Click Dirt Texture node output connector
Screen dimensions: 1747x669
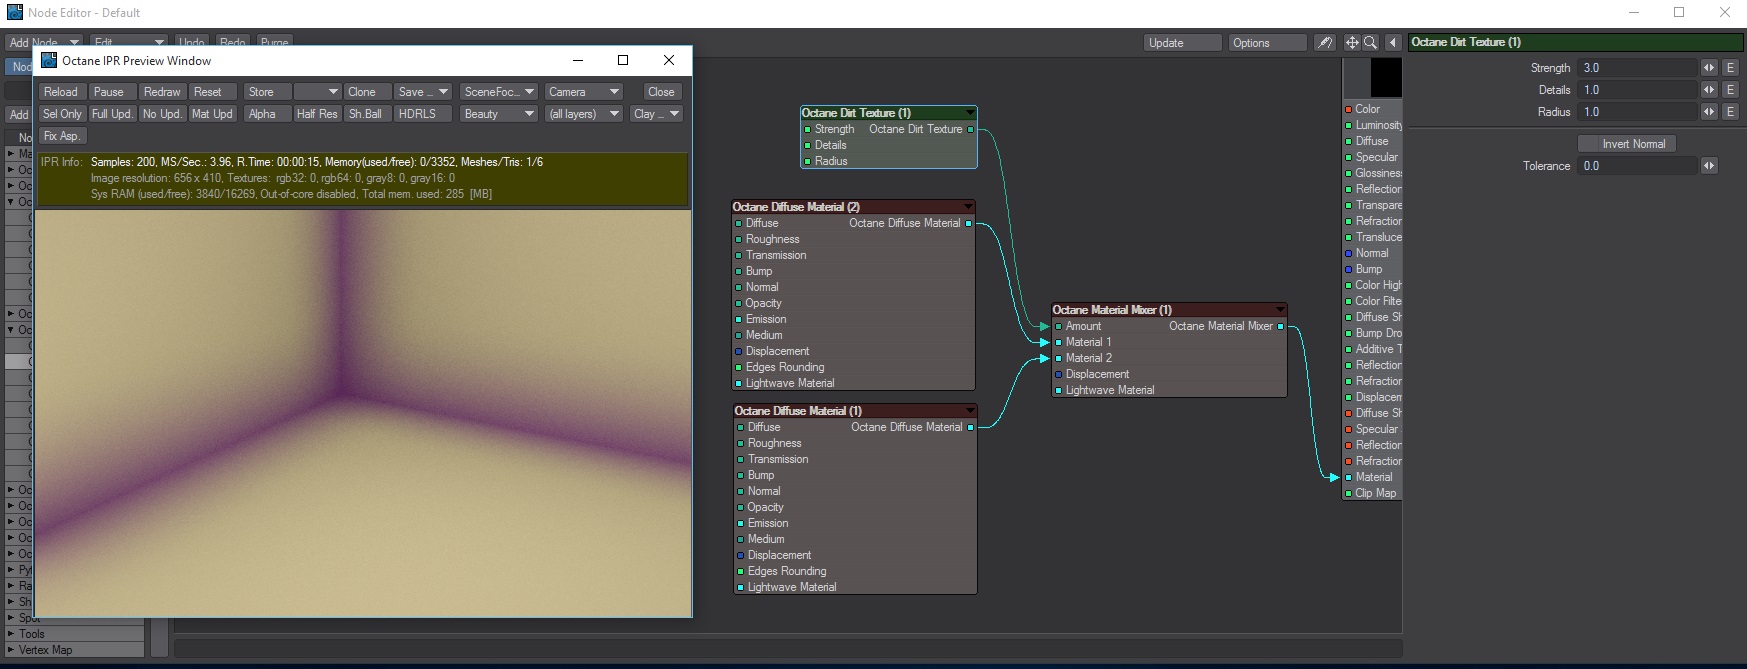point(970,129)
